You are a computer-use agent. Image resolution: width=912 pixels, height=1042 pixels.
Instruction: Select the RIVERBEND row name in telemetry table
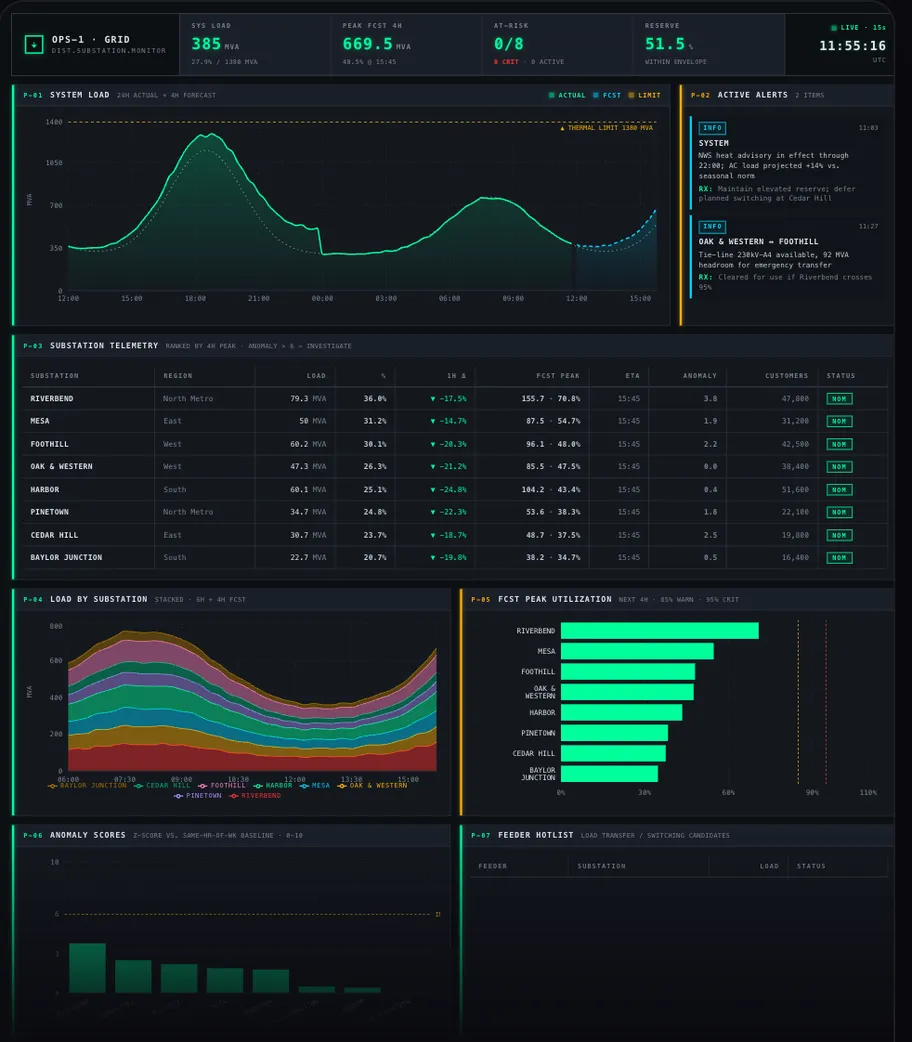click(52, 399)
